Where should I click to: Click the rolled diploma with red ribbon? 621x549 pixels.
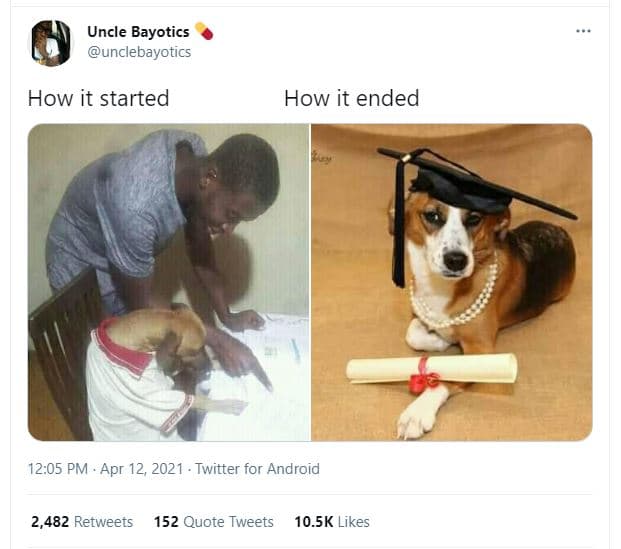[x=432, y=370]
